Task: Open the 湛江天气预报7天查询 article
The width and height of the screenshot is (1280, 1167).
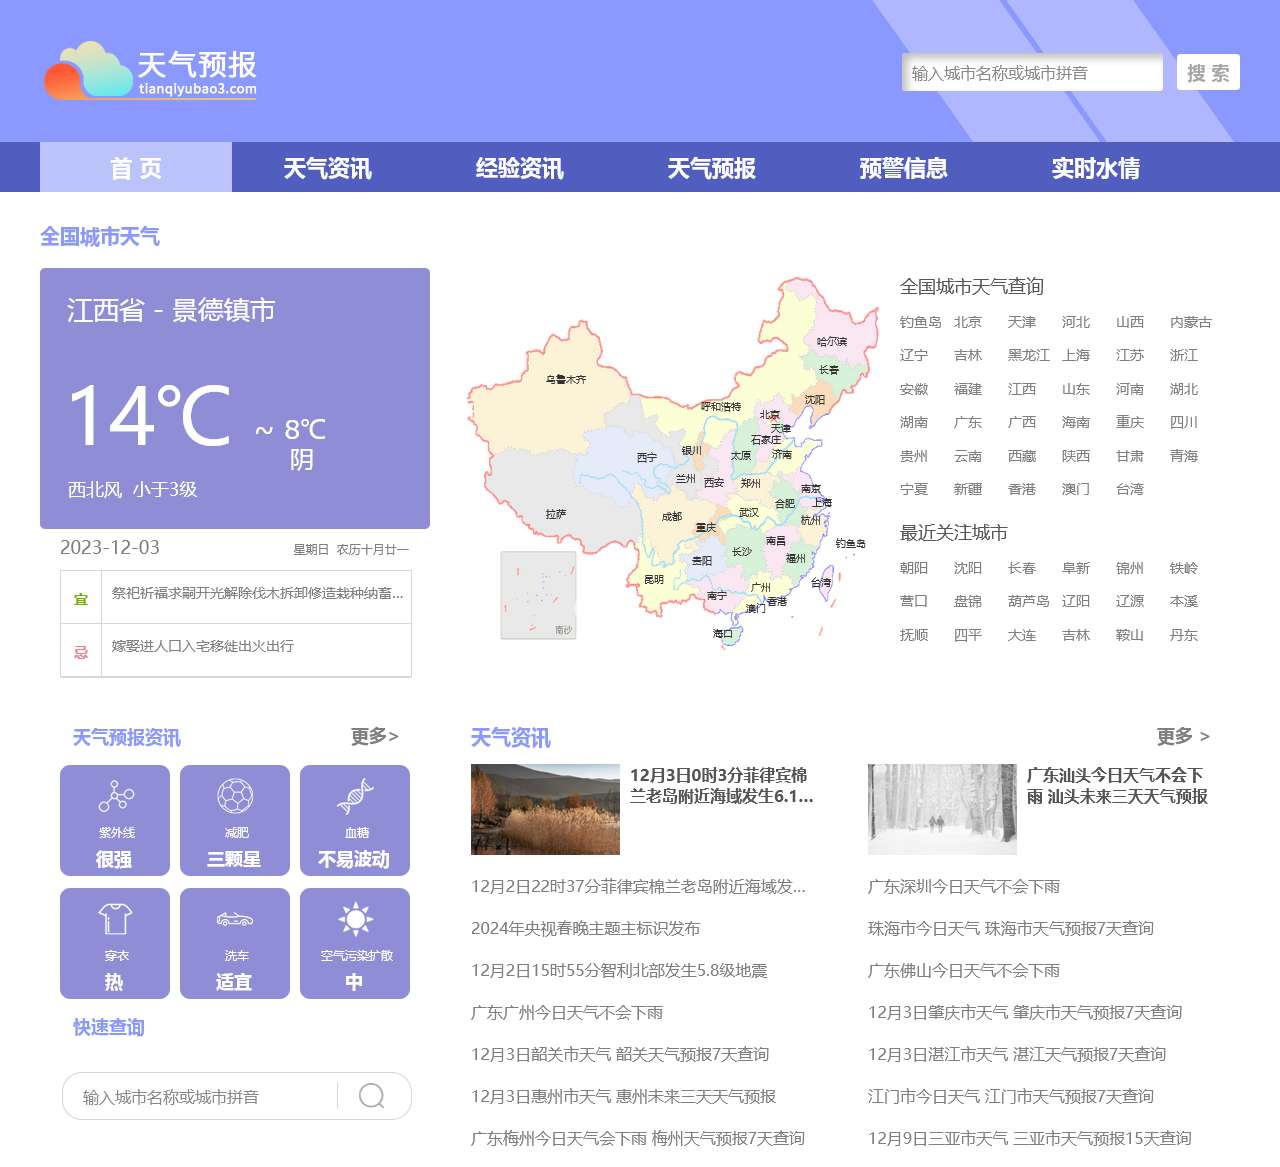Action: coord(1017,1054)
